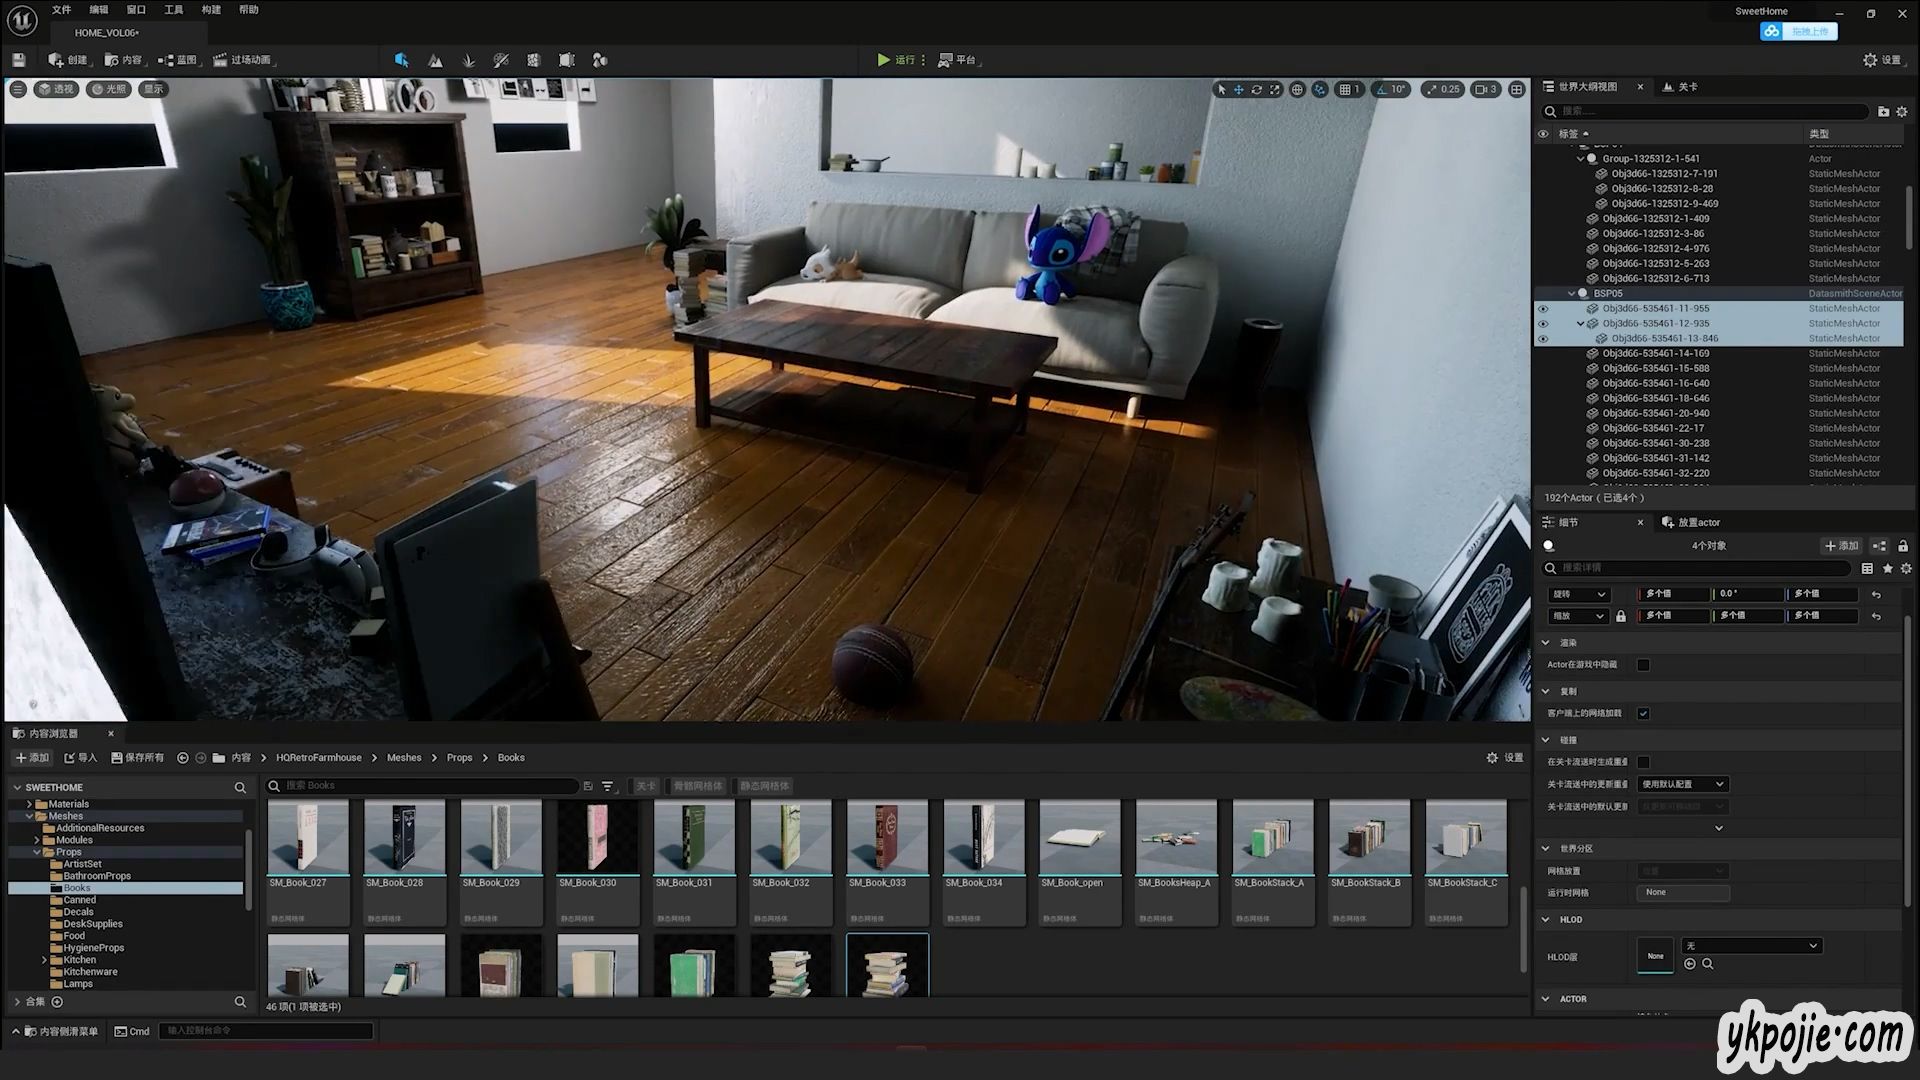The width and height of the screenshot is (1920, 1080).
Task: Collapse the BSP05 tree node
Action: coord(1571,294)
